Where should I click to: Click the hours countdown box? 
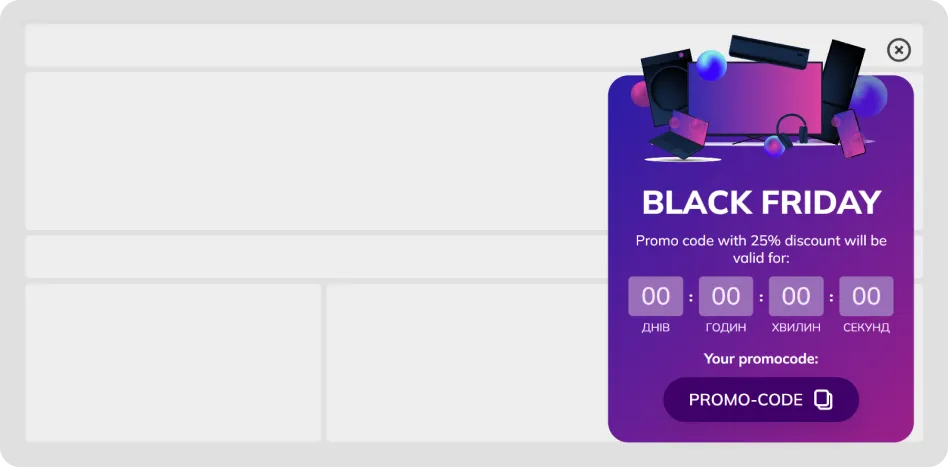tap(726, 296)
